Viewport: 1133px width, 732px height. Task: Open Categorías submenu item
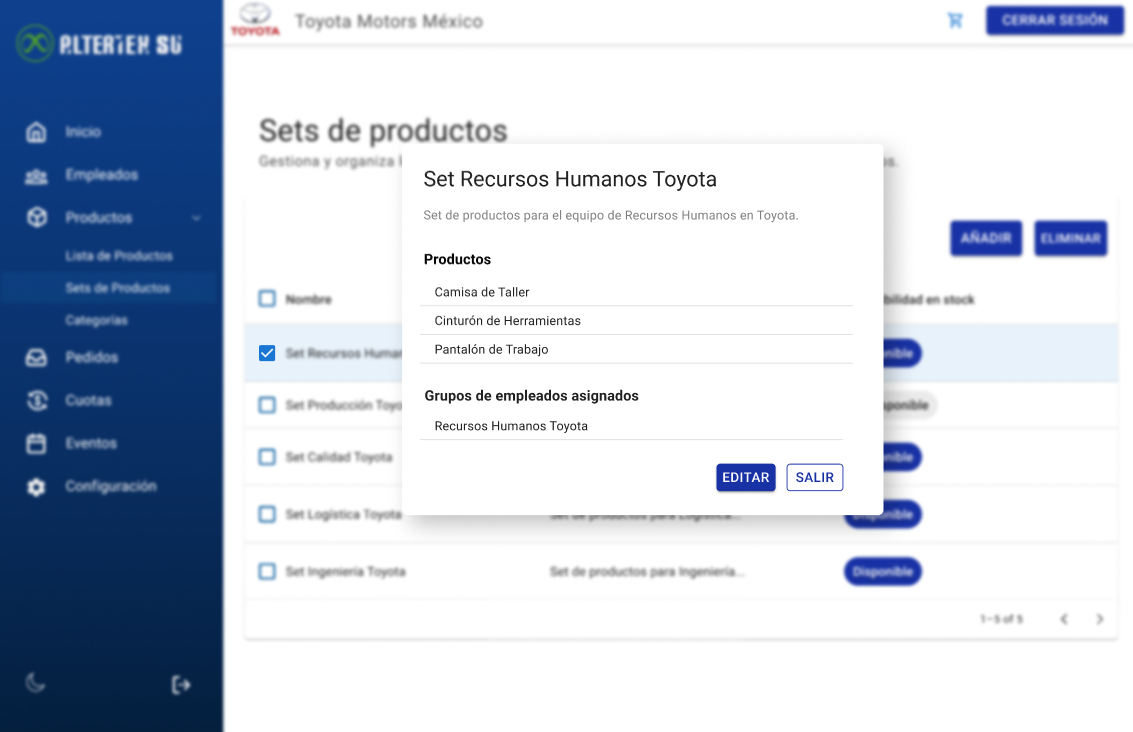click(96, 320)
